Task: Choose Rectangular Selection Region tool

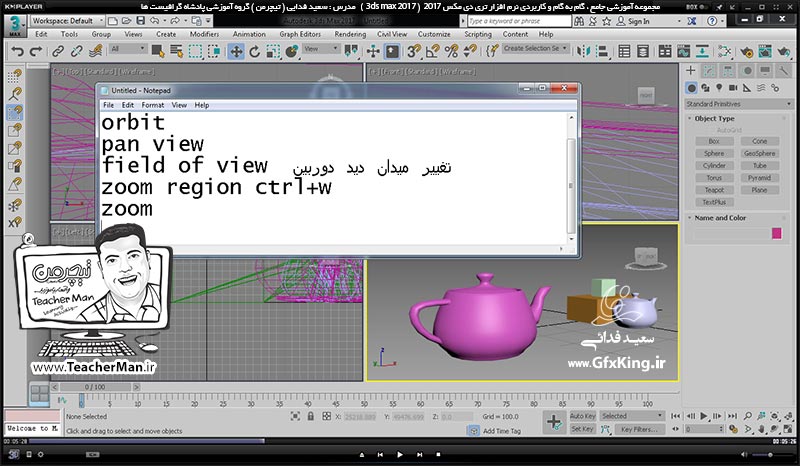Action: click(x=195, y=52)
